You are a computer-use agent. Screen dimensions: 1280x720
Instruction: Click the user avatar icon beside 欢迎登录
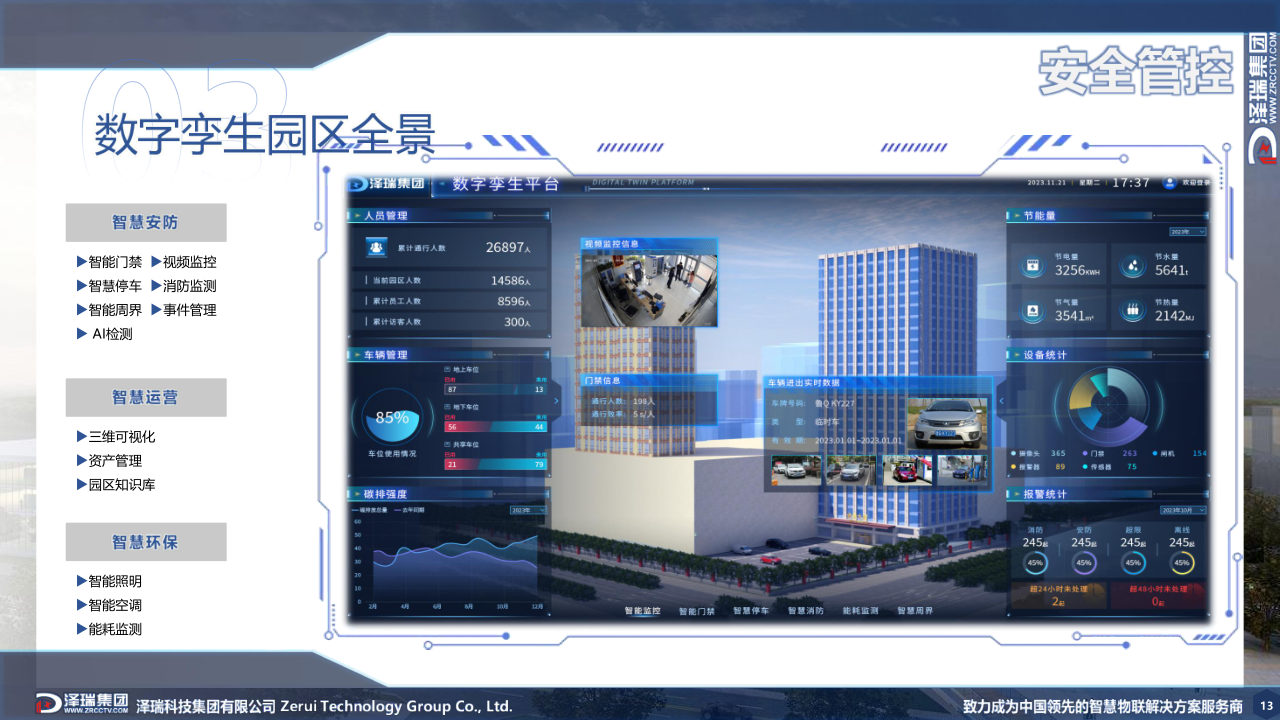[1169, 183]
